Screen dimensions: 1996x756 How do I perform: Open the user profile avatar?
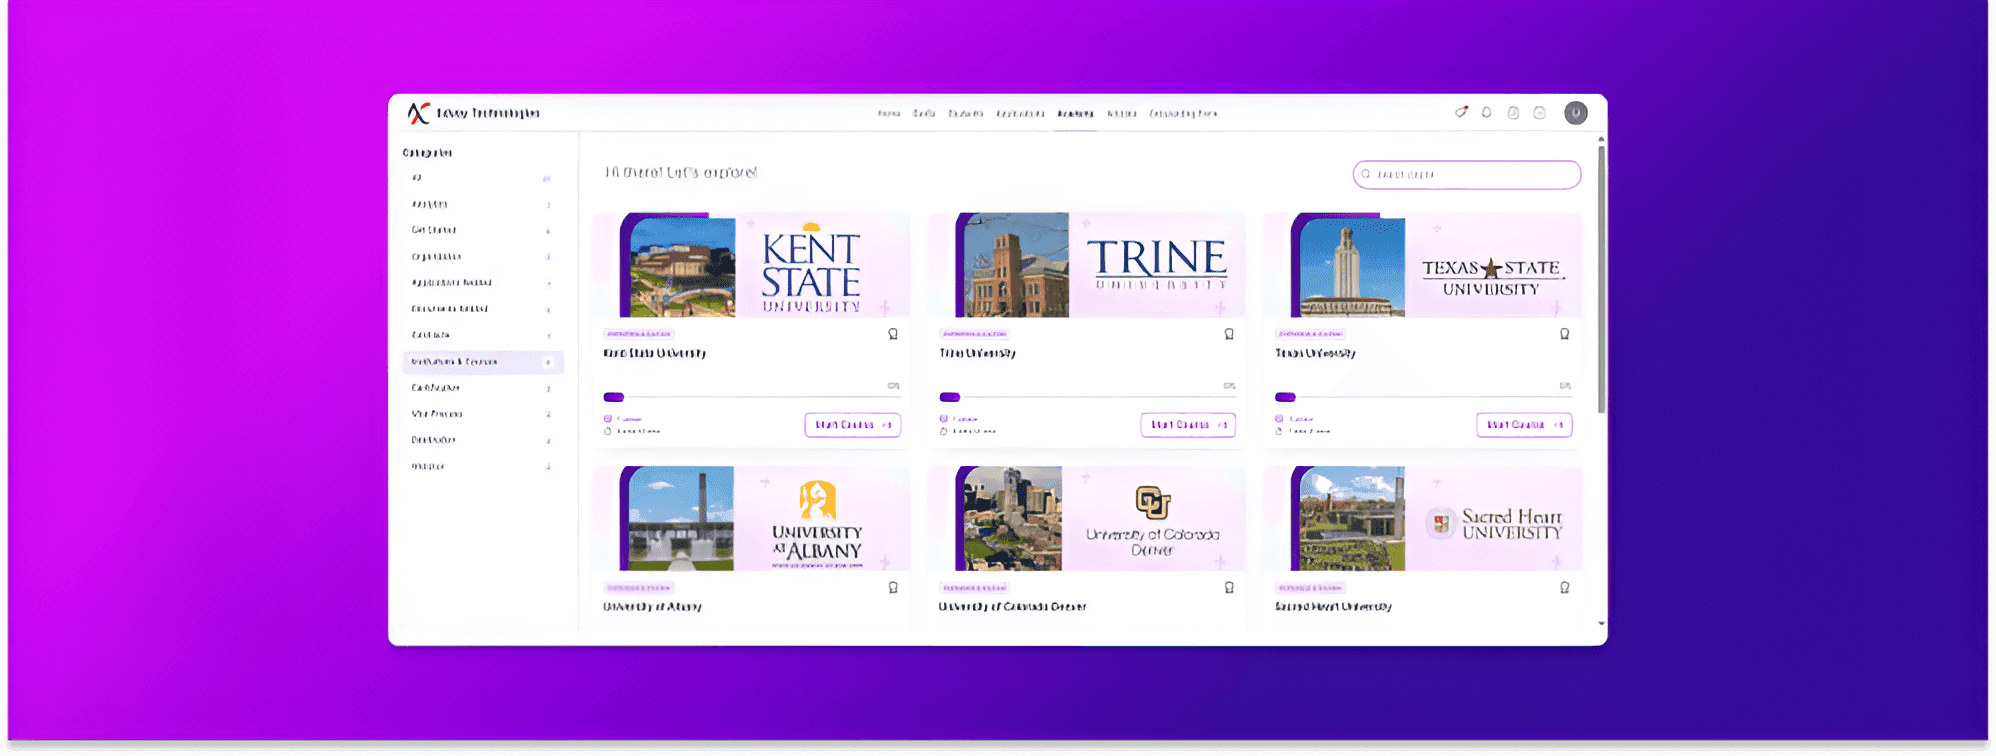[x=1575, y=113]
